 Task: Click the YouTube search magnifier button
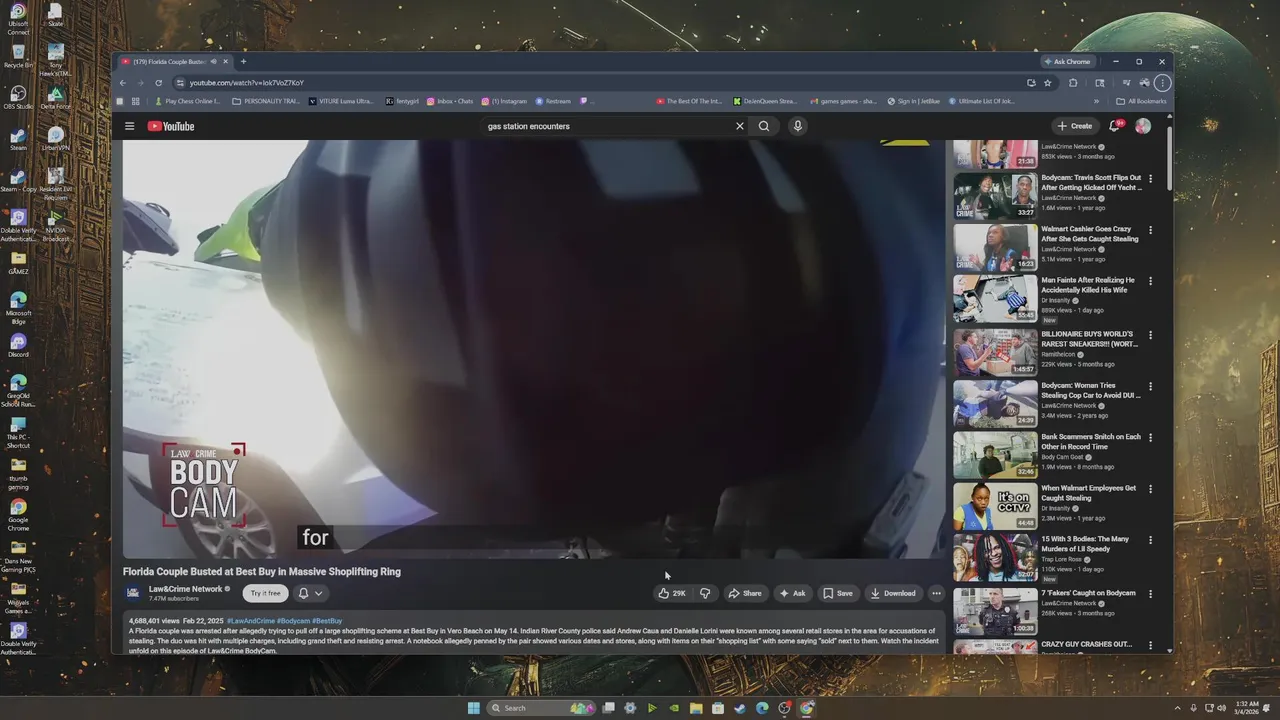click(764, 126)
